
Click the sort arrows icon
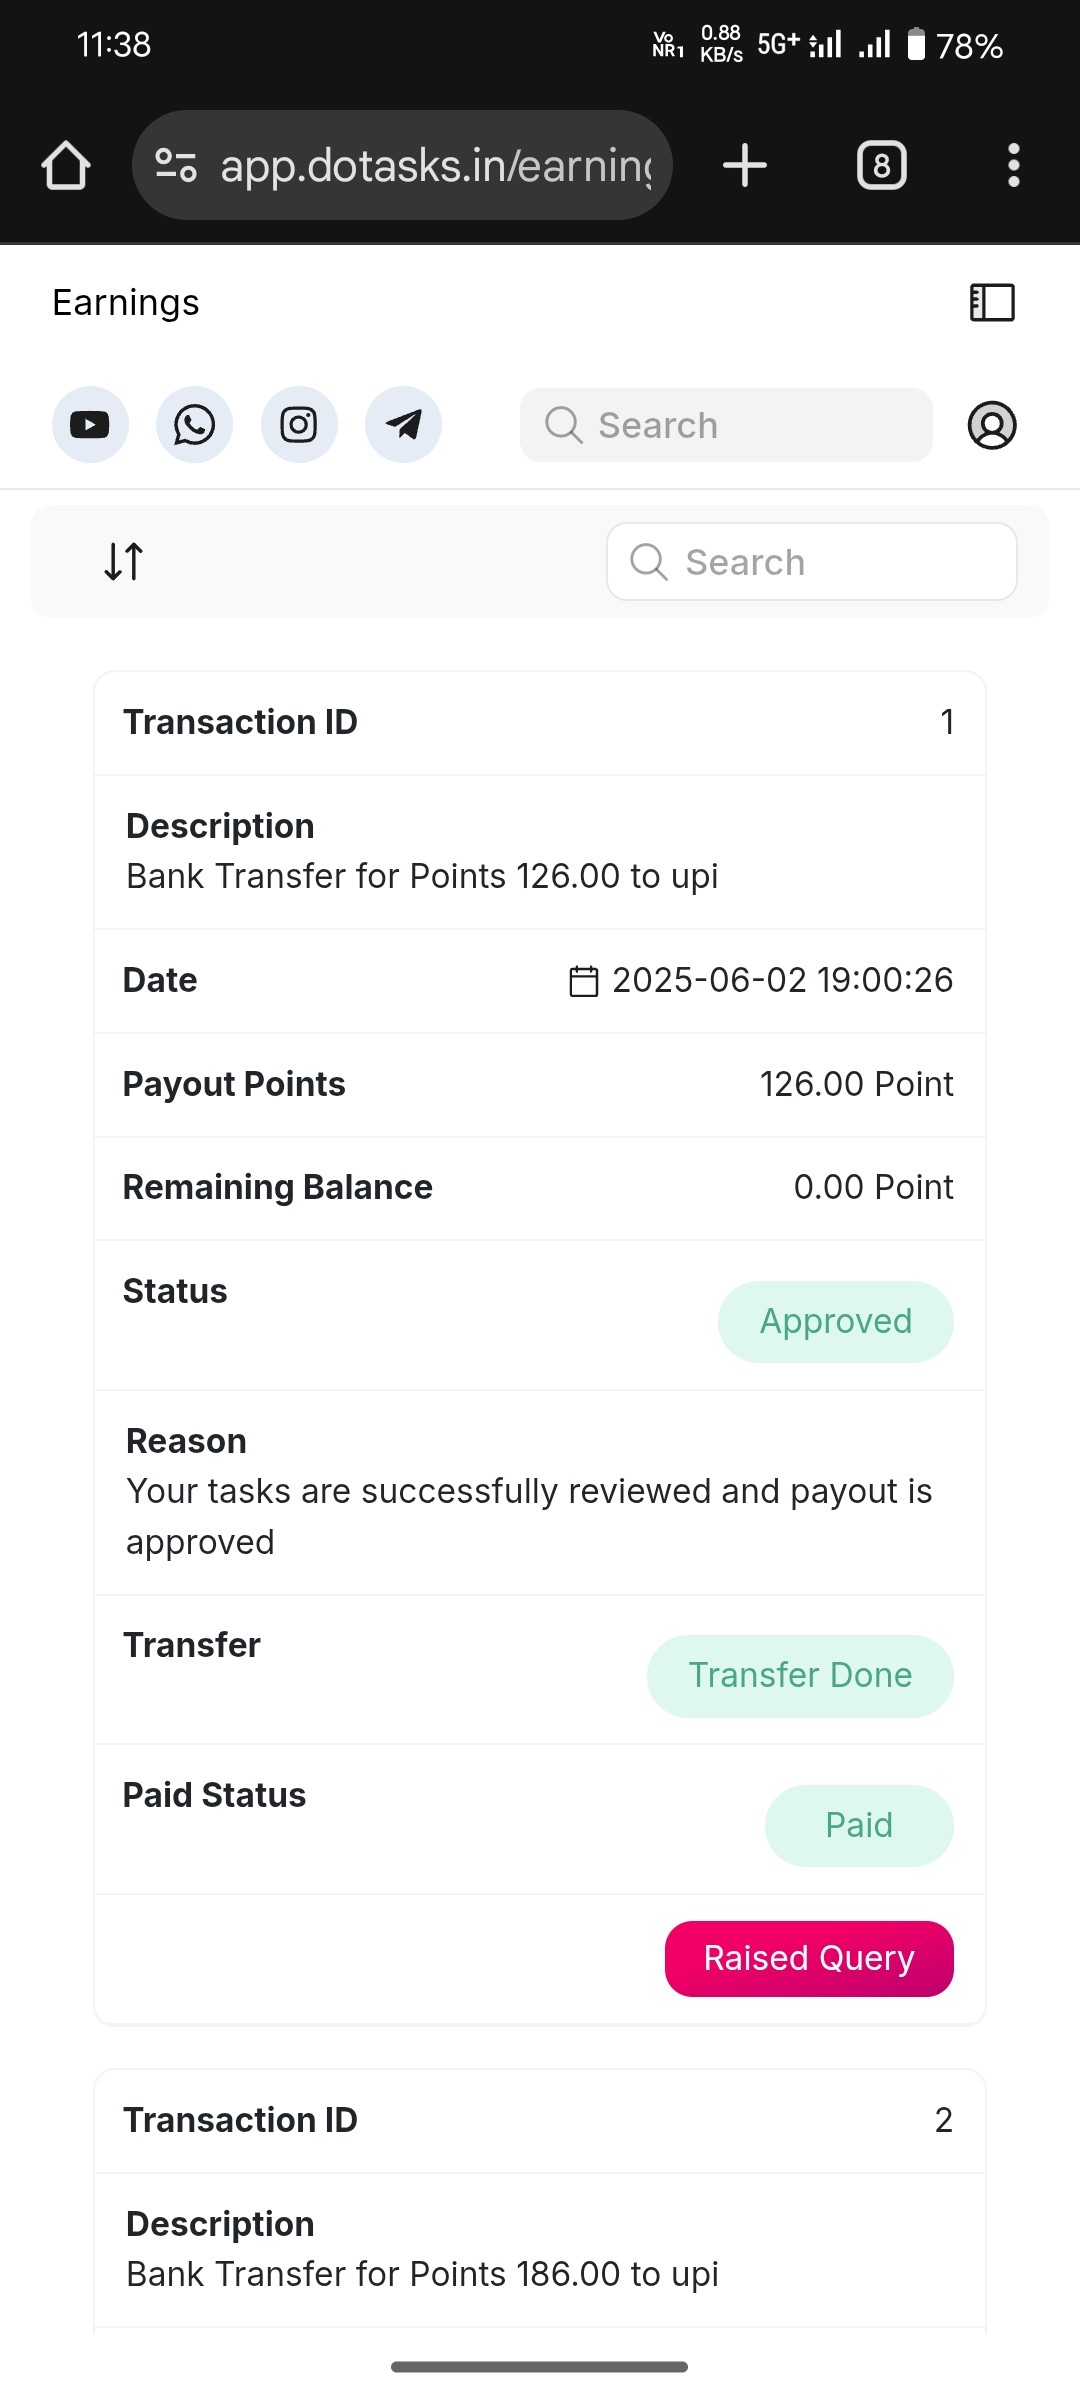[x=124, y=561]
